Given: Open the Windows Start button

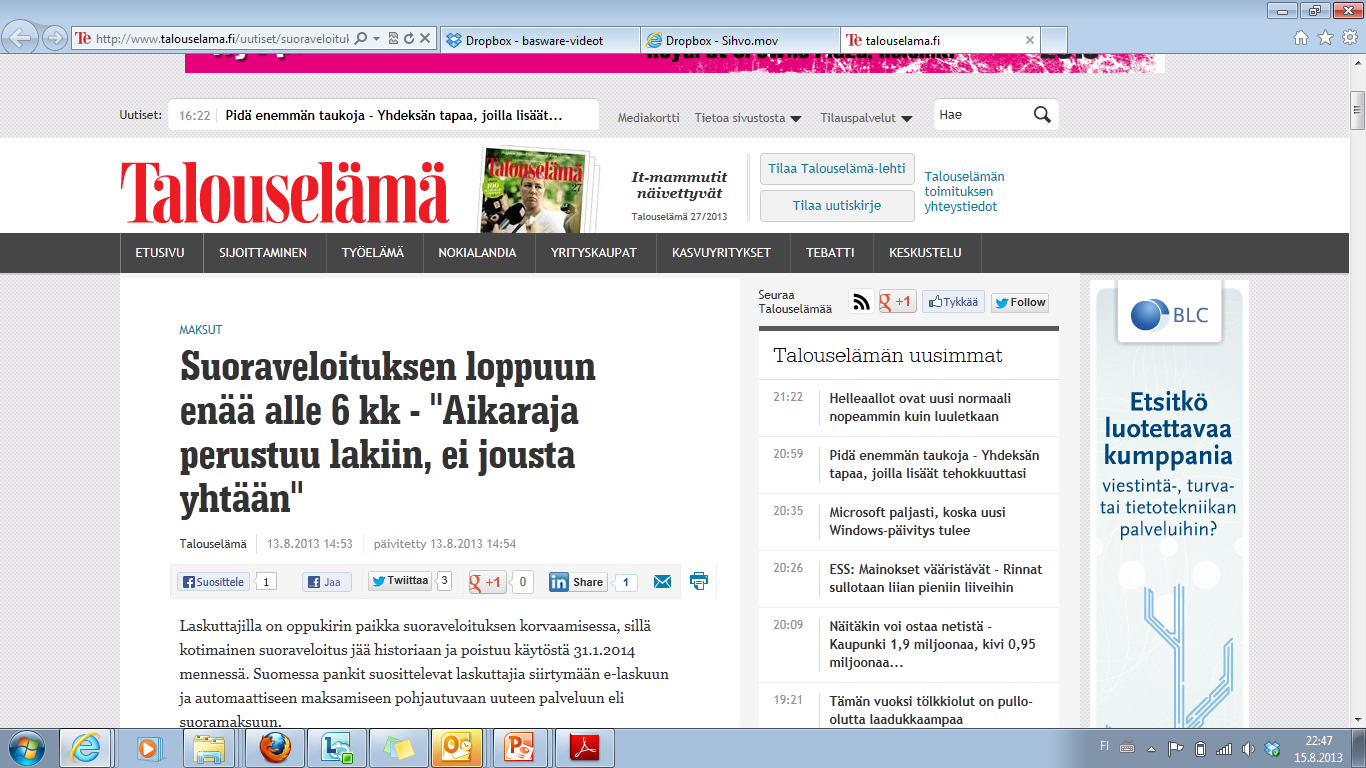Looking at the screenshot, I should pyautogui.click(x=26, y=748).
